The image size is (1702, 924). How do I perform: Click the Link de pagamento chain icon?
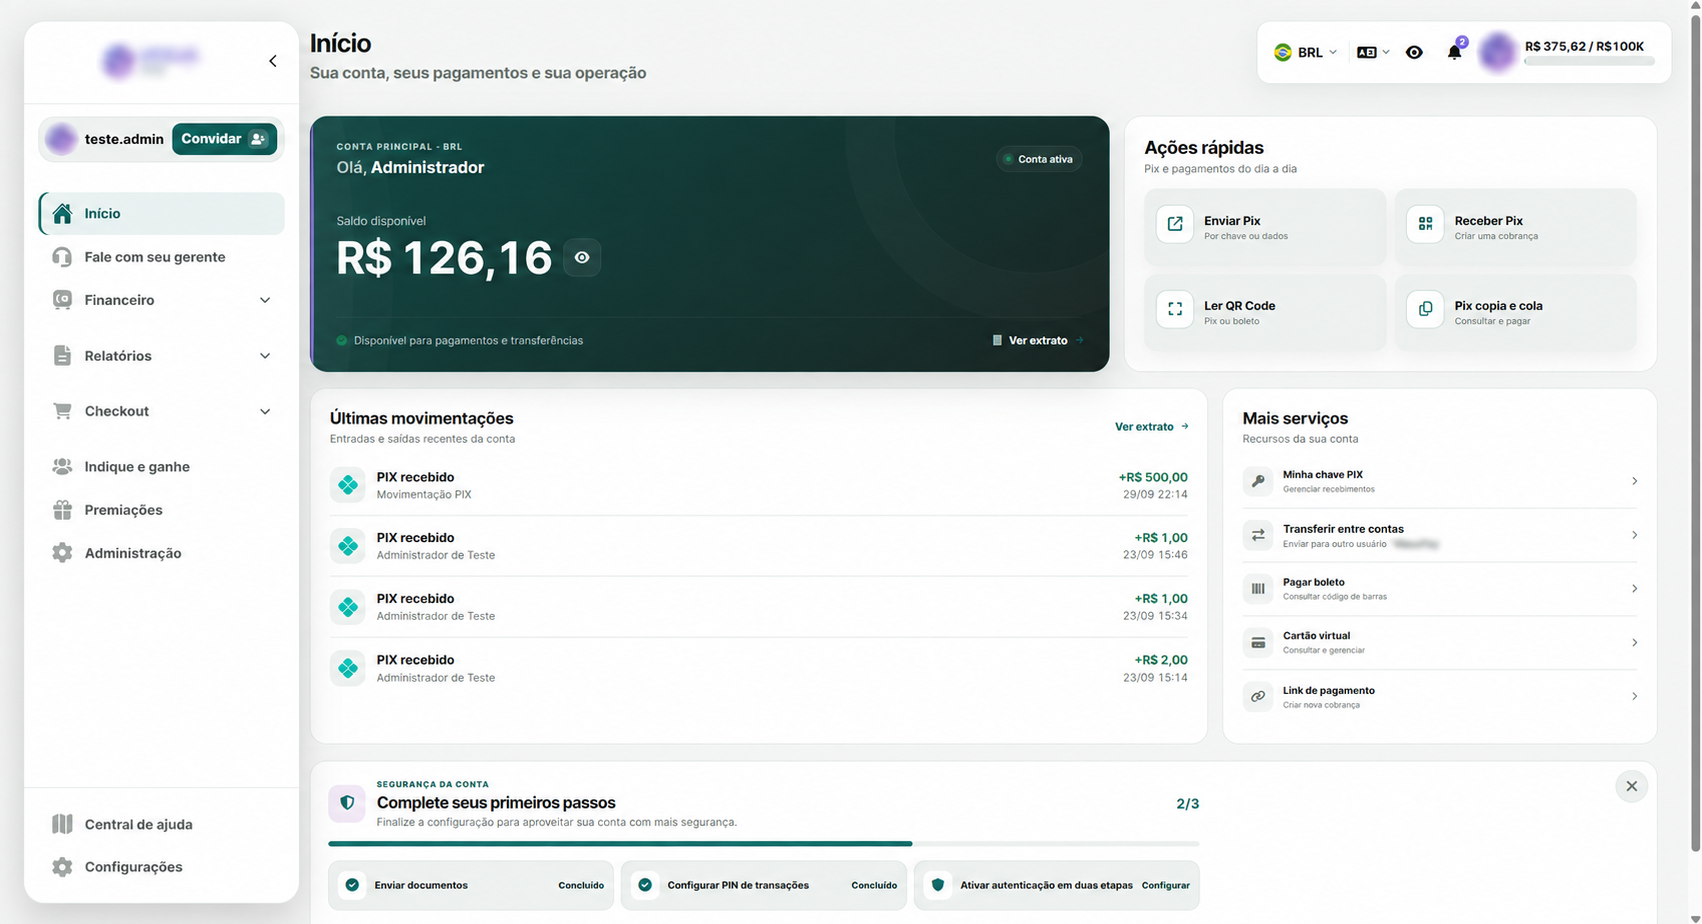(1258, 696)
